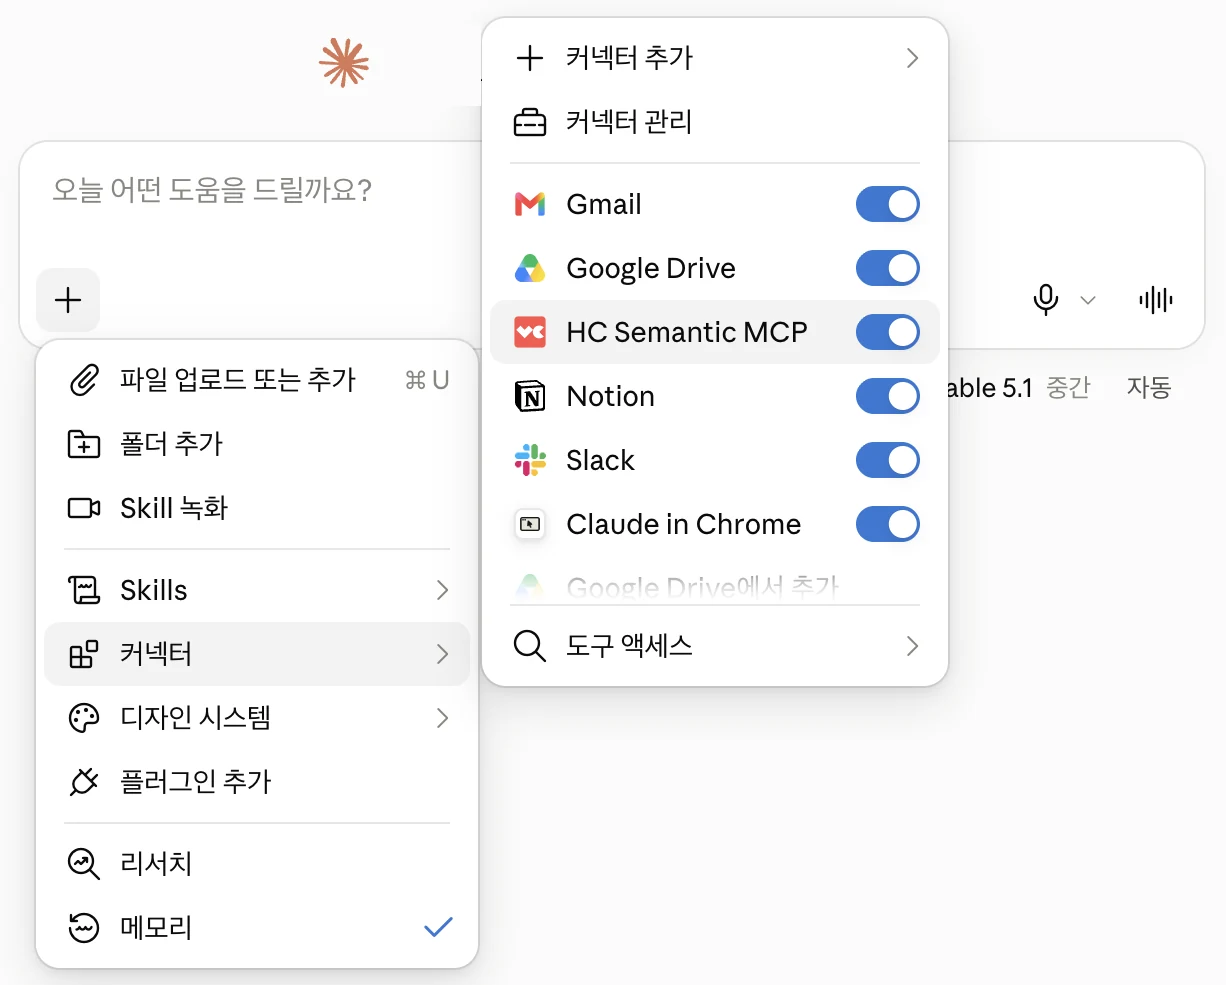Click the ⌘U shortcut label
The height and width of the screenshot is (985, 1226).
coord(427,380)
